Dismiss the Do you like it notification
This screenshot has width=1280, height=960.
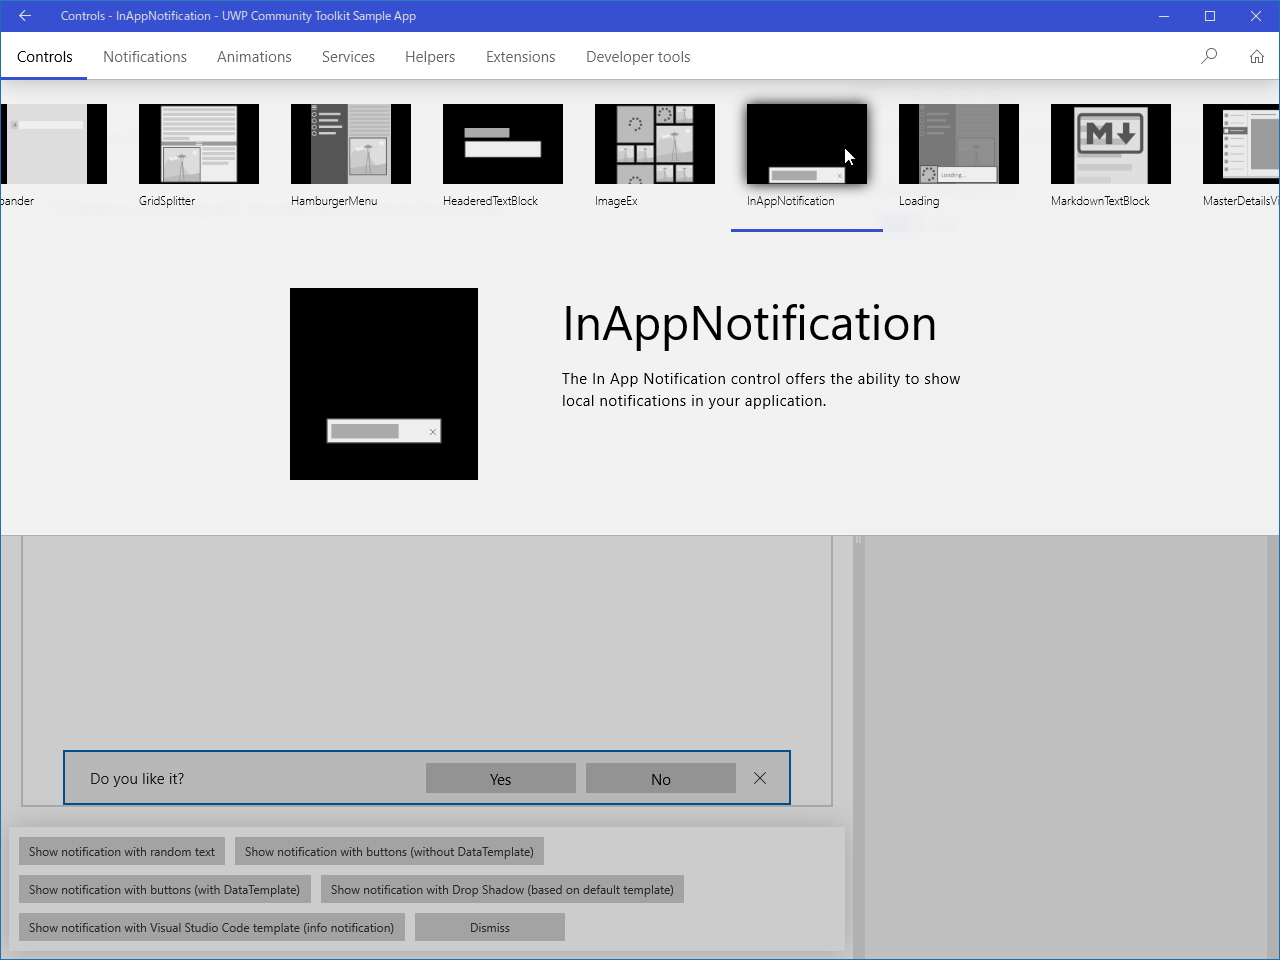pyautogui.click(x=760, y=777)
